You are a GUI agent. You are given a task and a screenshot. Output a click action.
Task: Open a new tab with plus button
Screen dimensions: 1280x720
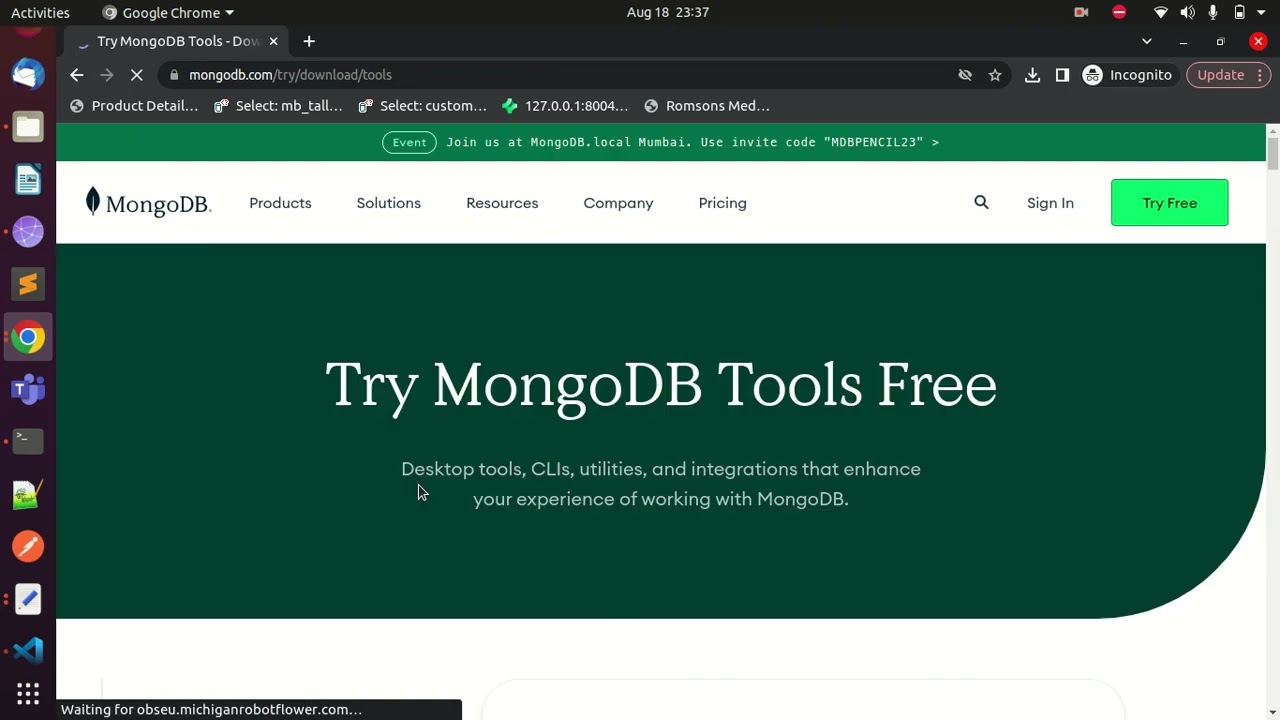click(x=309, y=41)
